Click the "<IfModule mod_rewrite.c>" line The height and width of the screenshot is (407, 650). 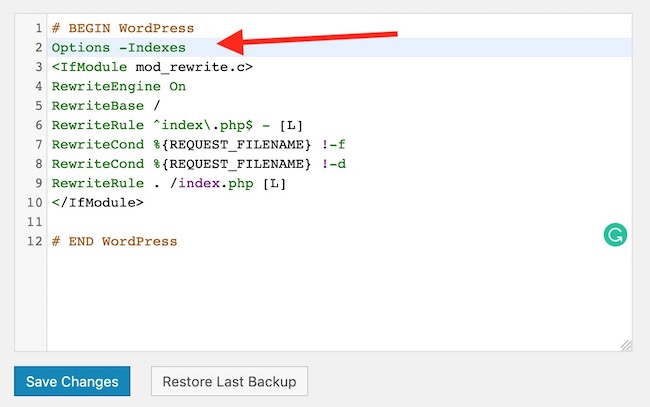coord(152,67)
